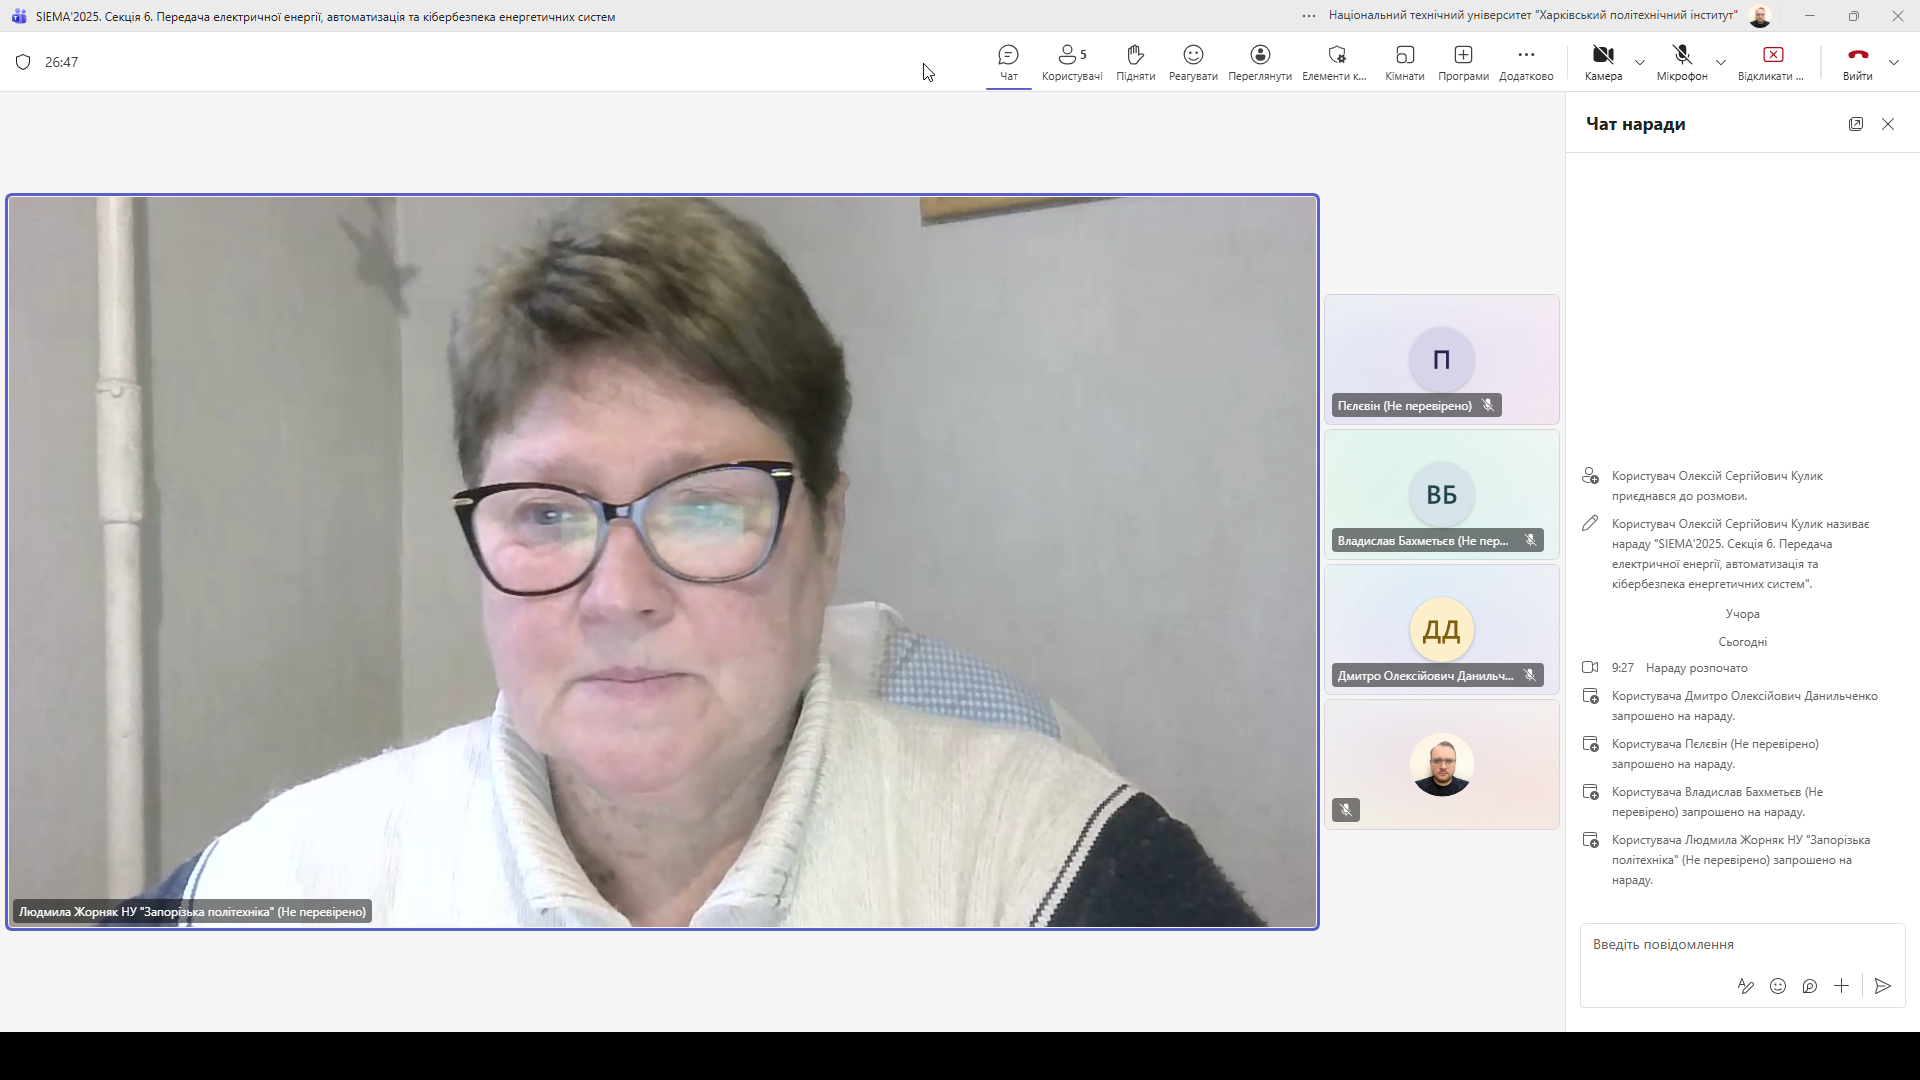This screenshot has height=1080, width=1920.
Task: Open the Додатково more options menu
Action: click(1526, 62)
